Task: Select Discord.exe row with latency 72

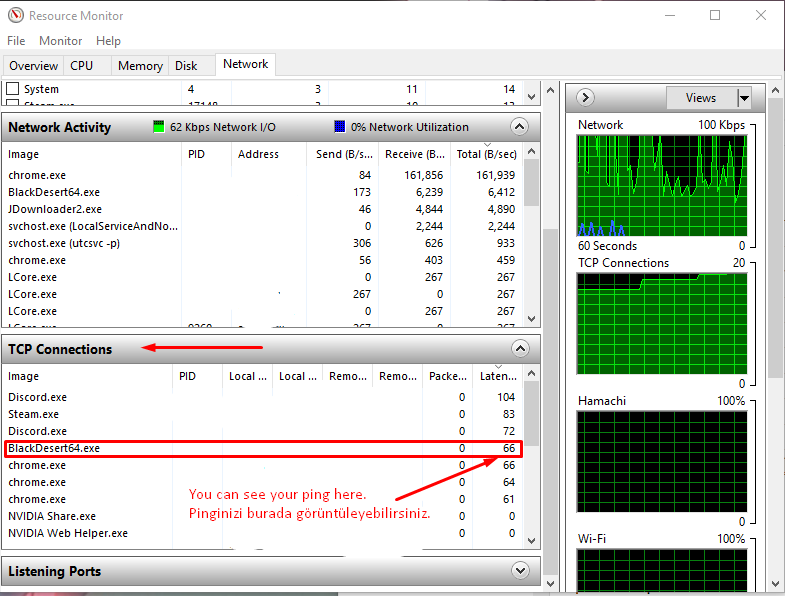Action: pyautogui.click(x=262, y=431)
